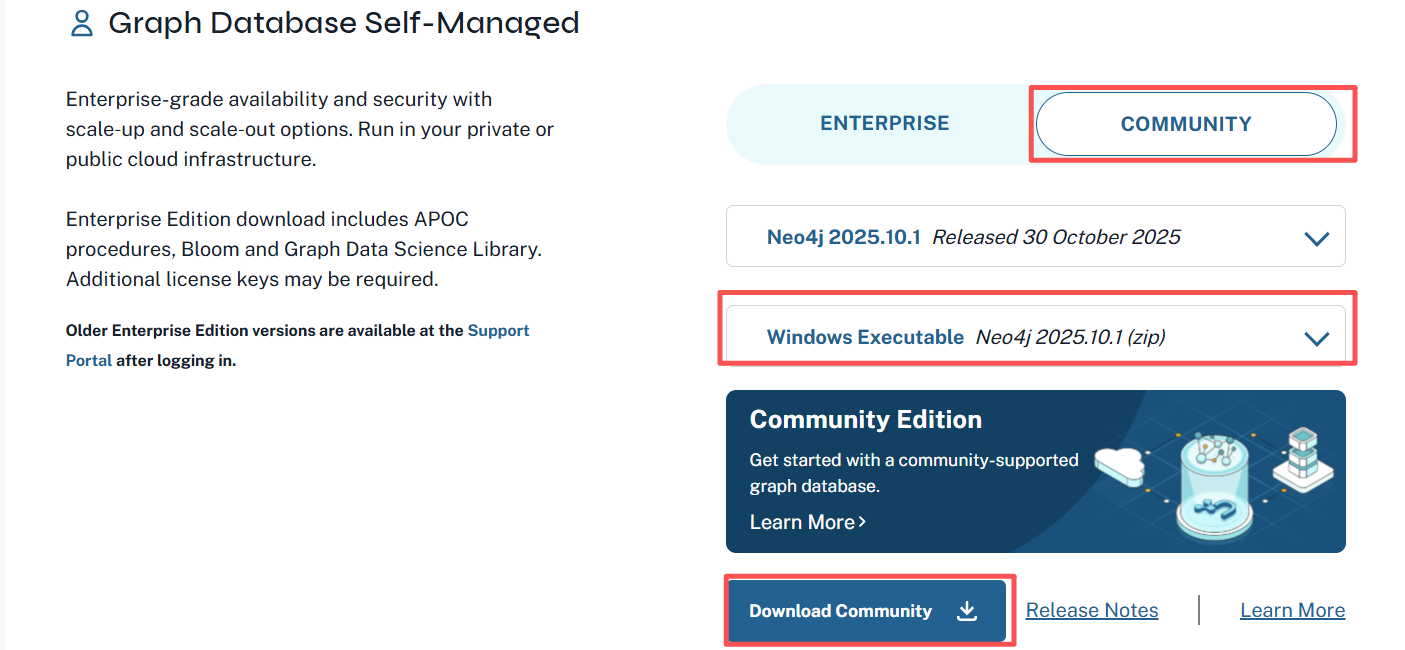Click the Older Enterprise Edition versions note
This screenshot has height=650, width=1405.
coord(298,345)
